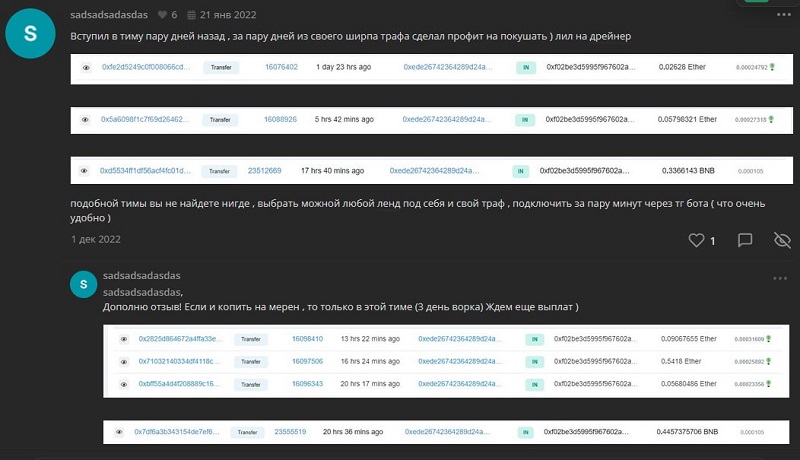Open three-dot menu on the reply comment
800x460 pixels.
[x=780, y=277]
